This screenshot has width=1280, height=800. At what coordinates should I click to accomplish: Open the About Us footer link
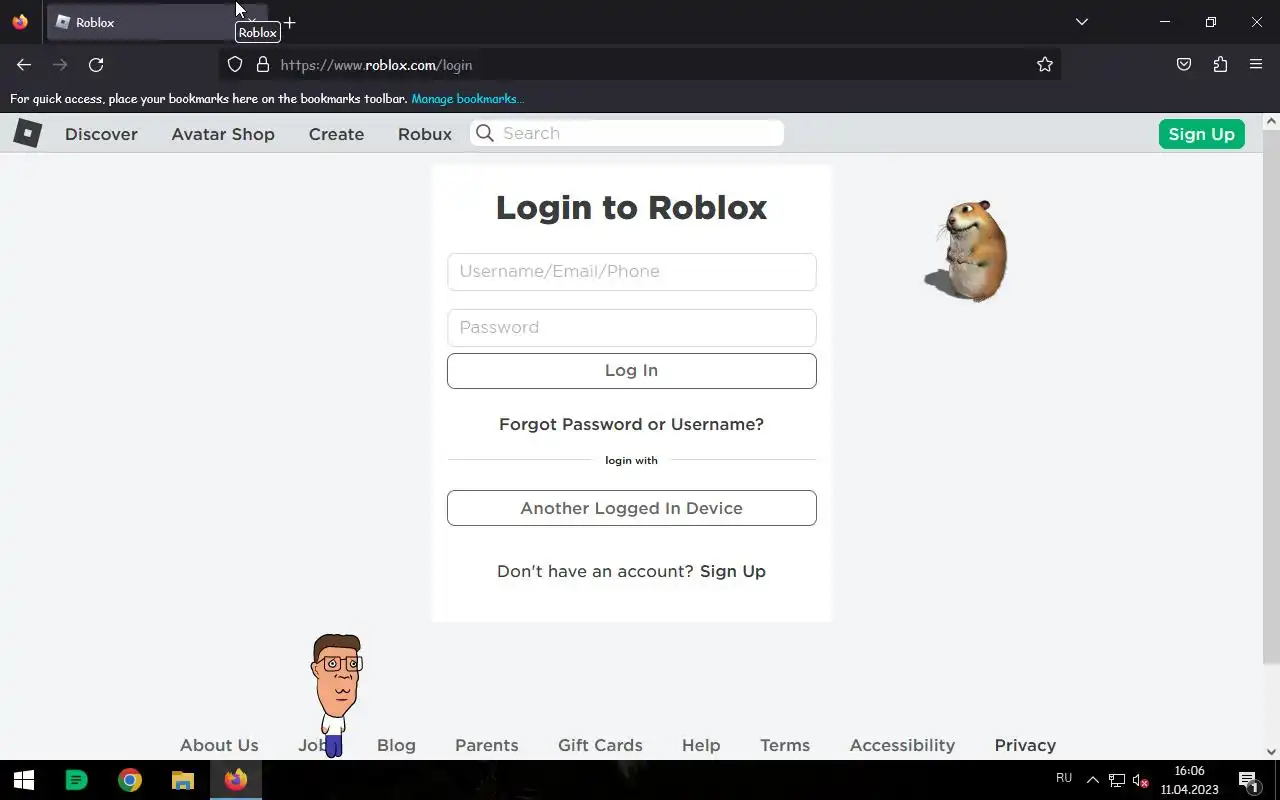click(x=219, y=745)
